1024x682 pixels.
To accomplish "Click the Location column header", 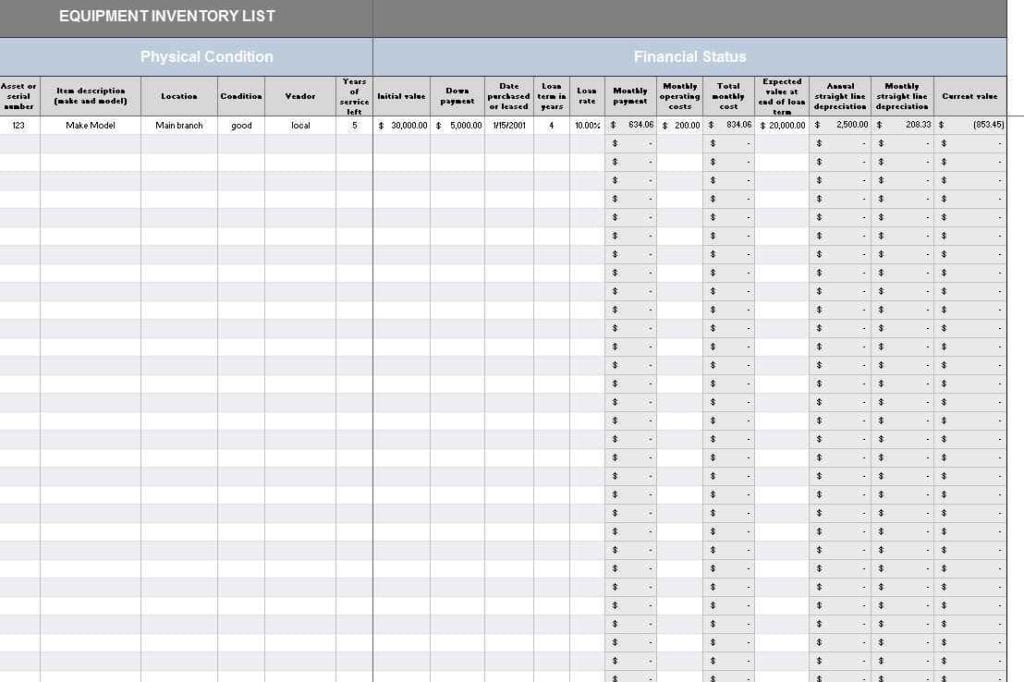I will [x=179, y=96].
